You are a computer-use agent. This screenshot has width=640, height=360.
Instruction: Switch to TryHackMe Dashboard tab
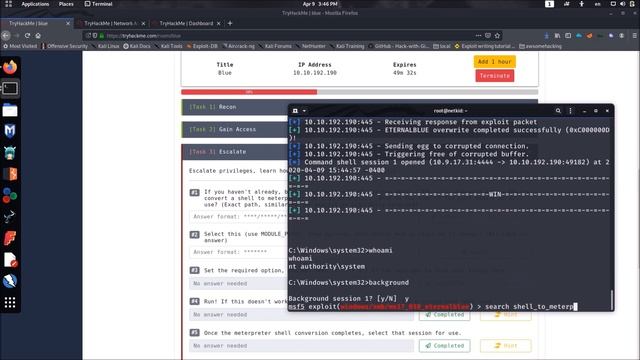tap(186, 23)
